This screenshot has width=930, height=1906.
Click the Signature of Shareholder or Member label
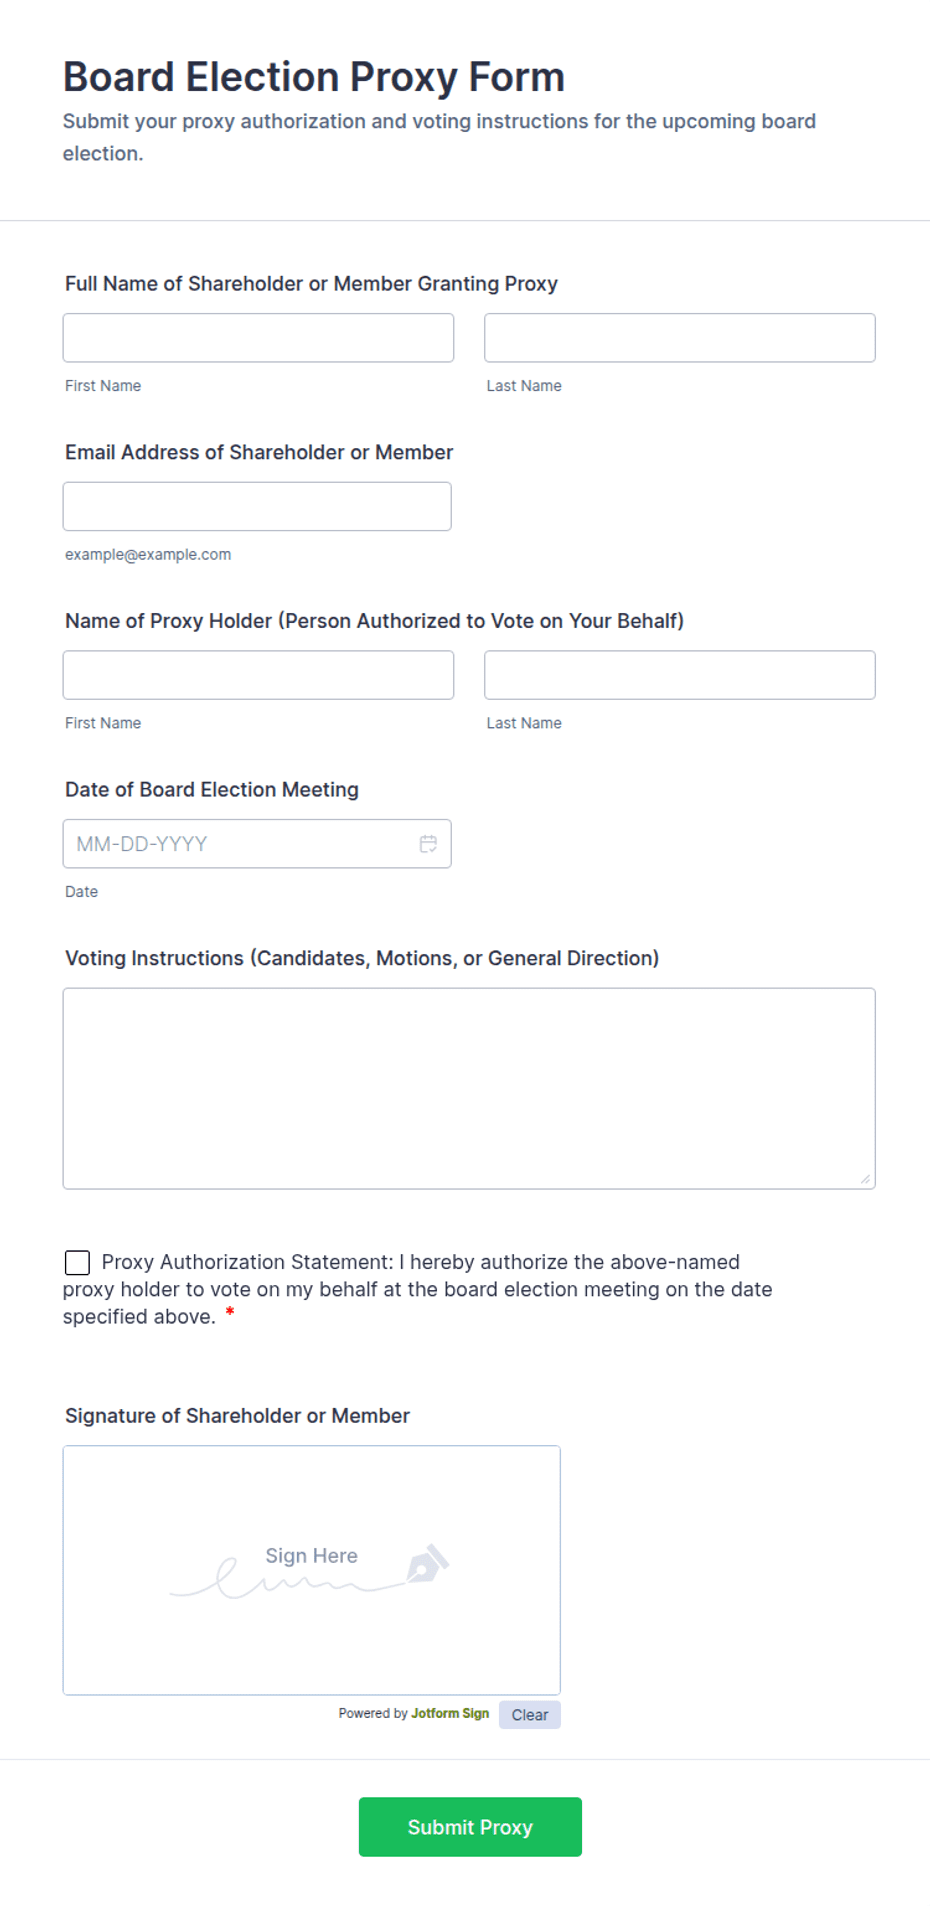tap(238, 1416)
